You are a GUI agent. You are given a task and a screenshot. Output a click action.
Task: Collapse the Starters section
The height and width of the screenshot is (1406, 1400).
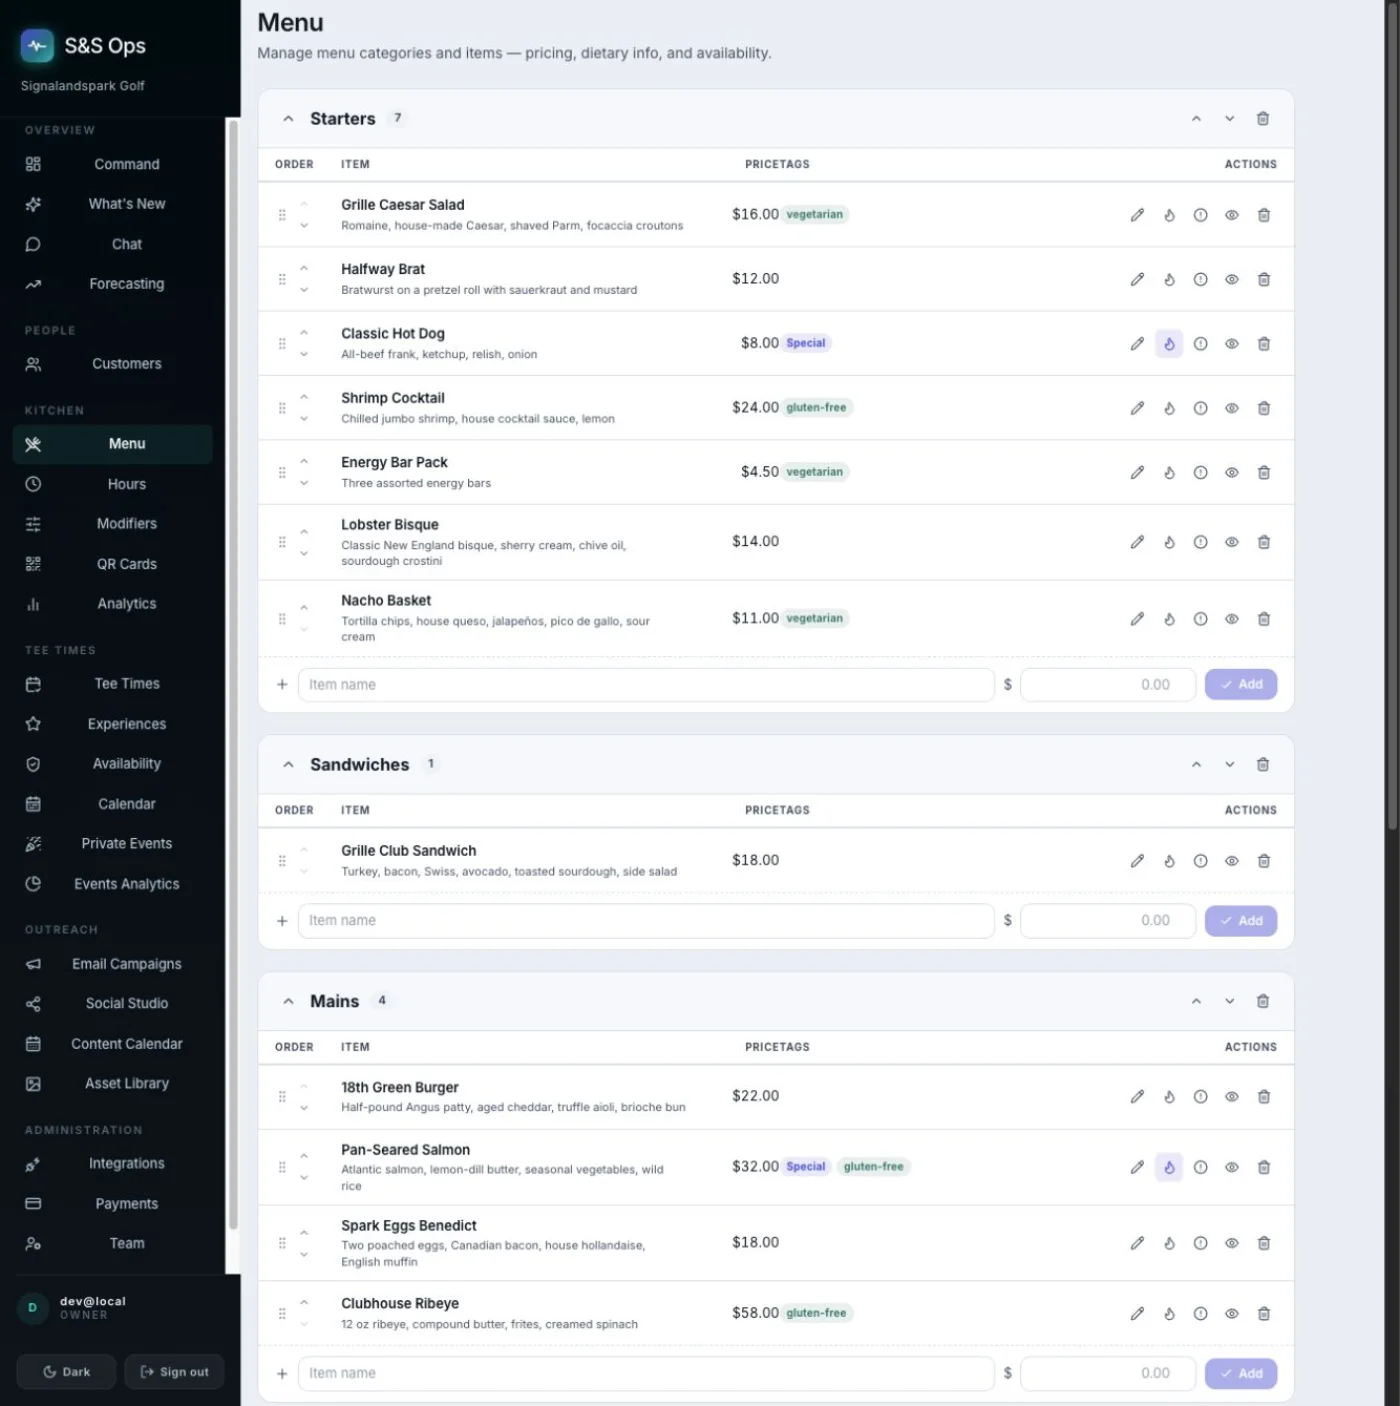point(288,119)
